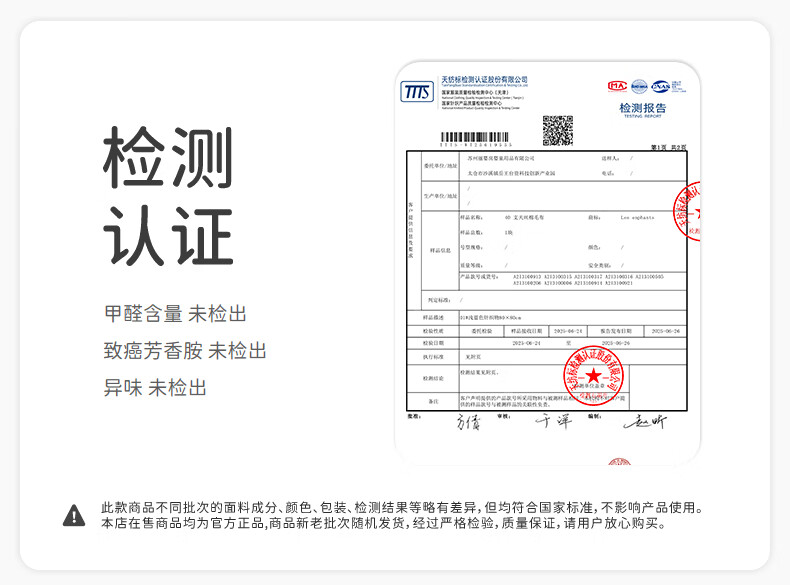
Task: Click the cut-off red seal at right edge
Action: [687, 211]
